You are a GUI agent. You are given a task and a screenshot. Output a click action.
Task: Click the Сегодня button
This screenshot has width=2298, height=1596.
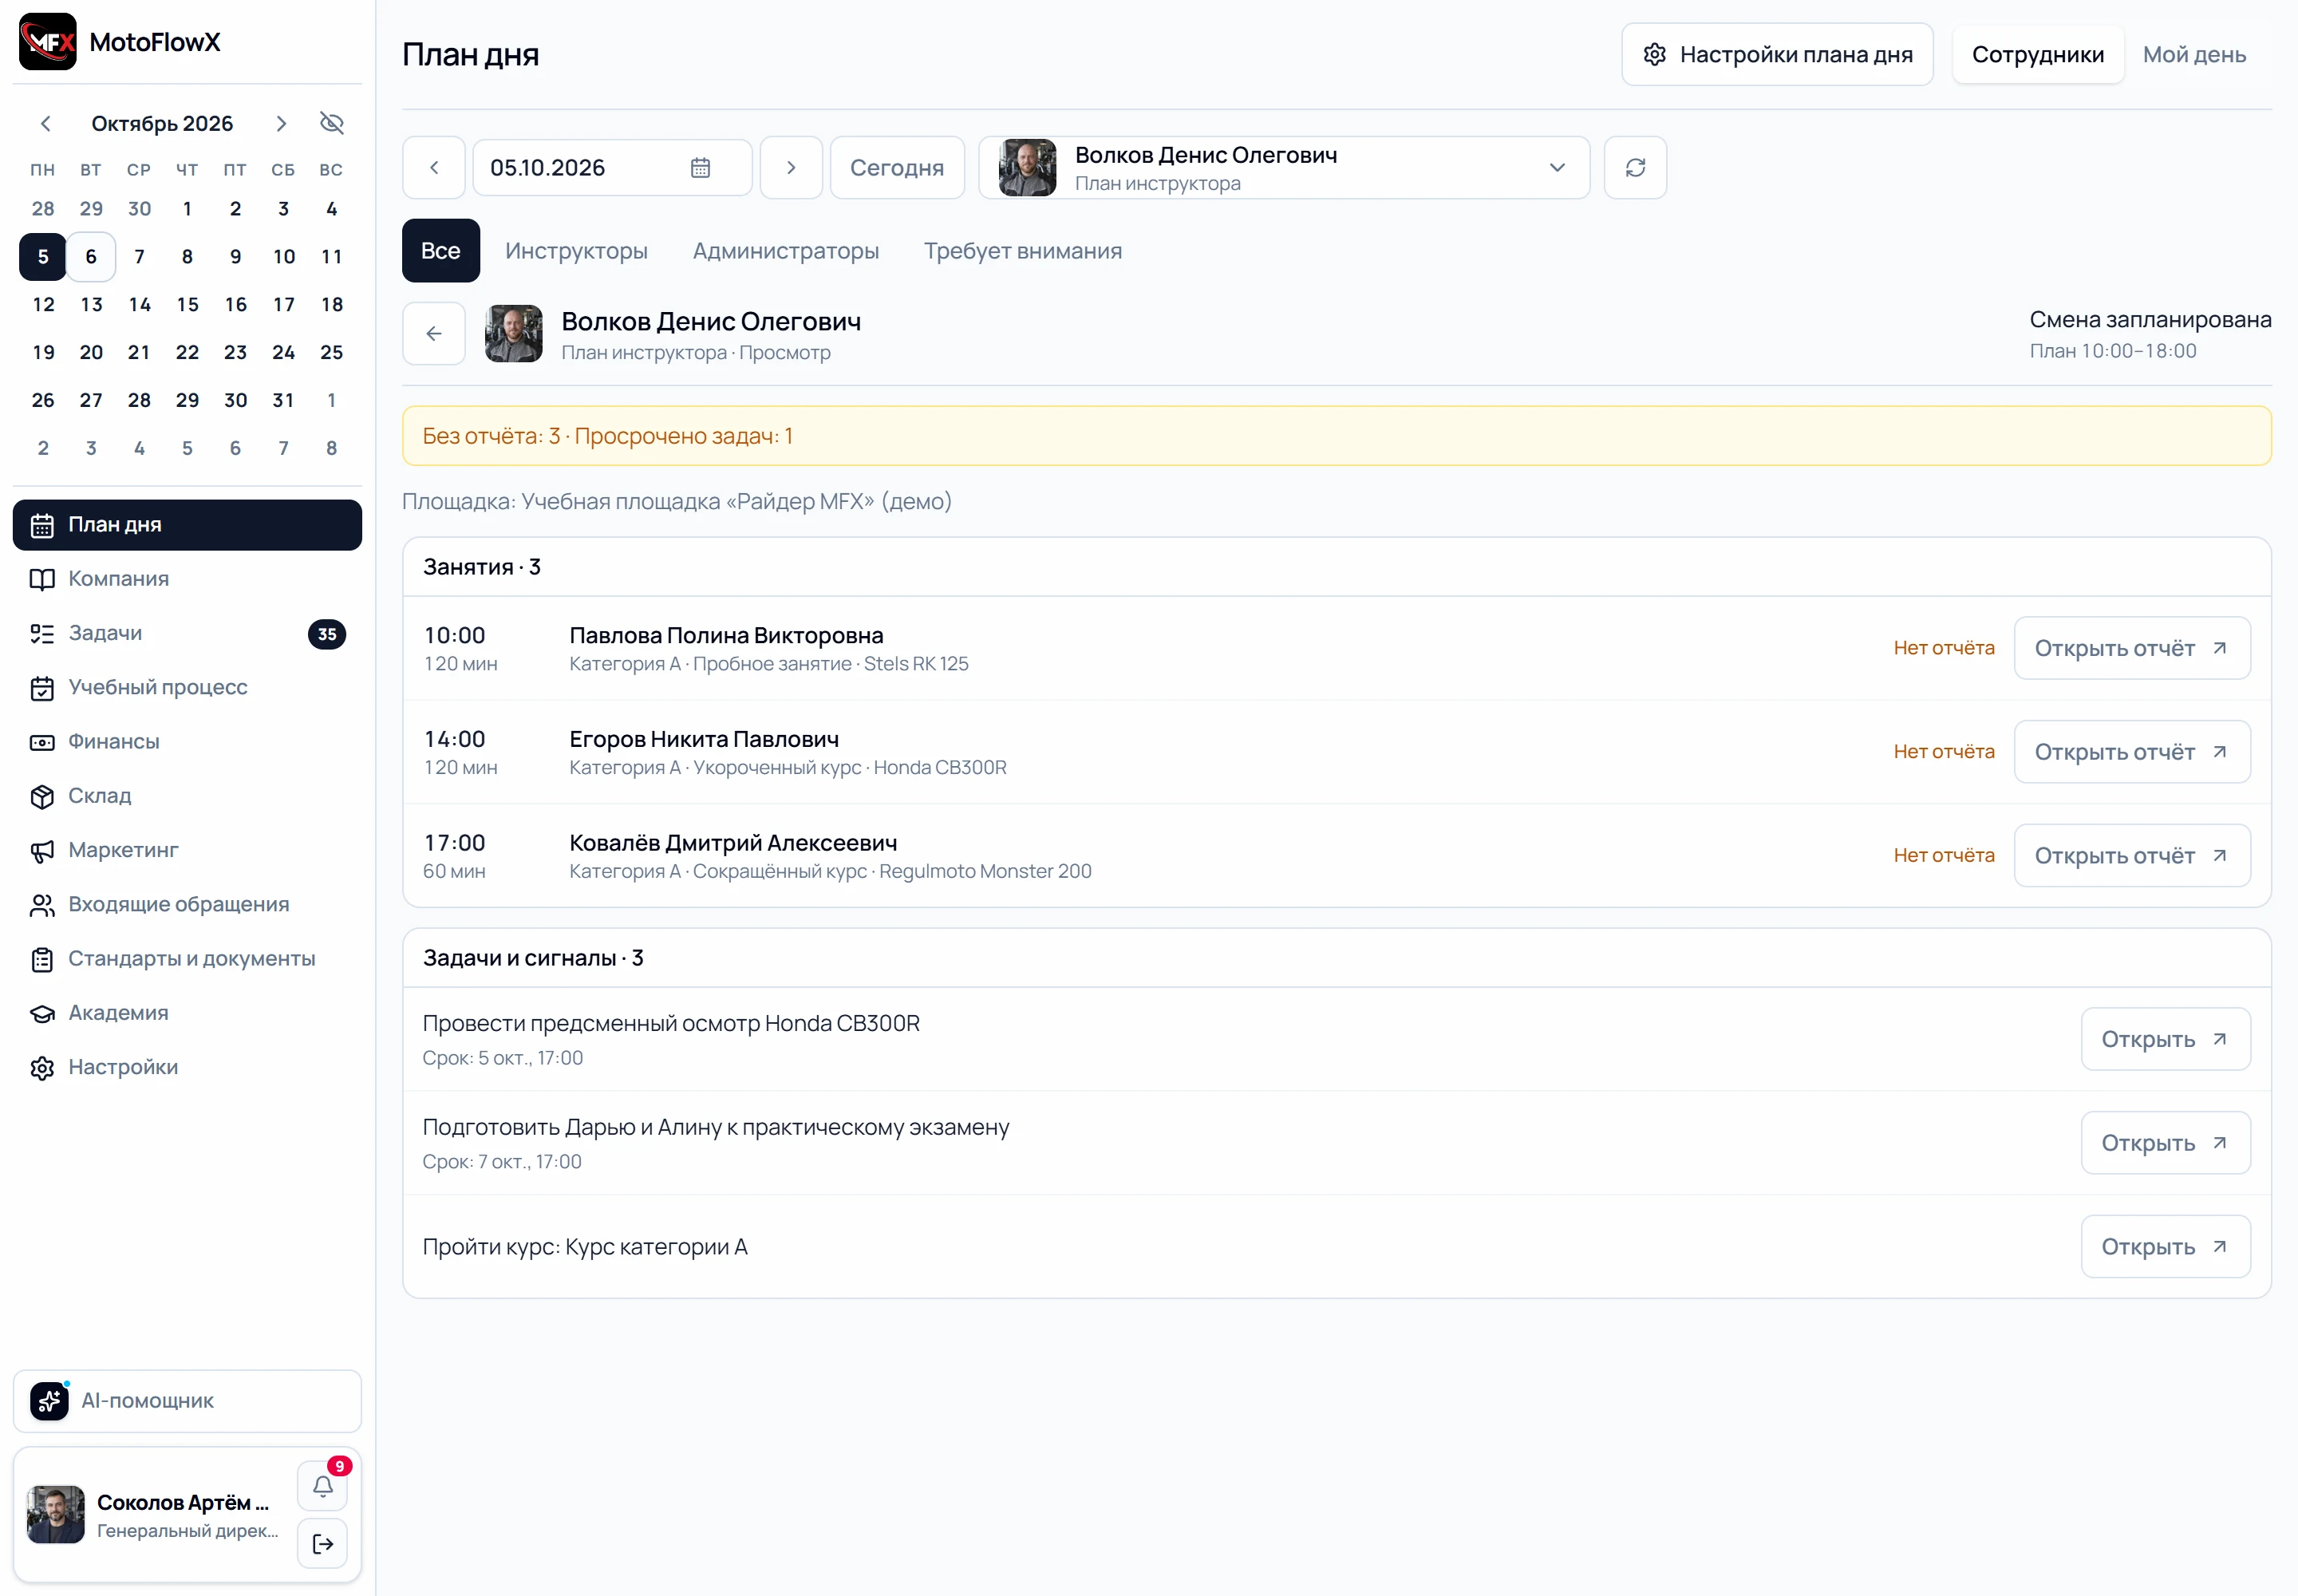pos(897,168)
